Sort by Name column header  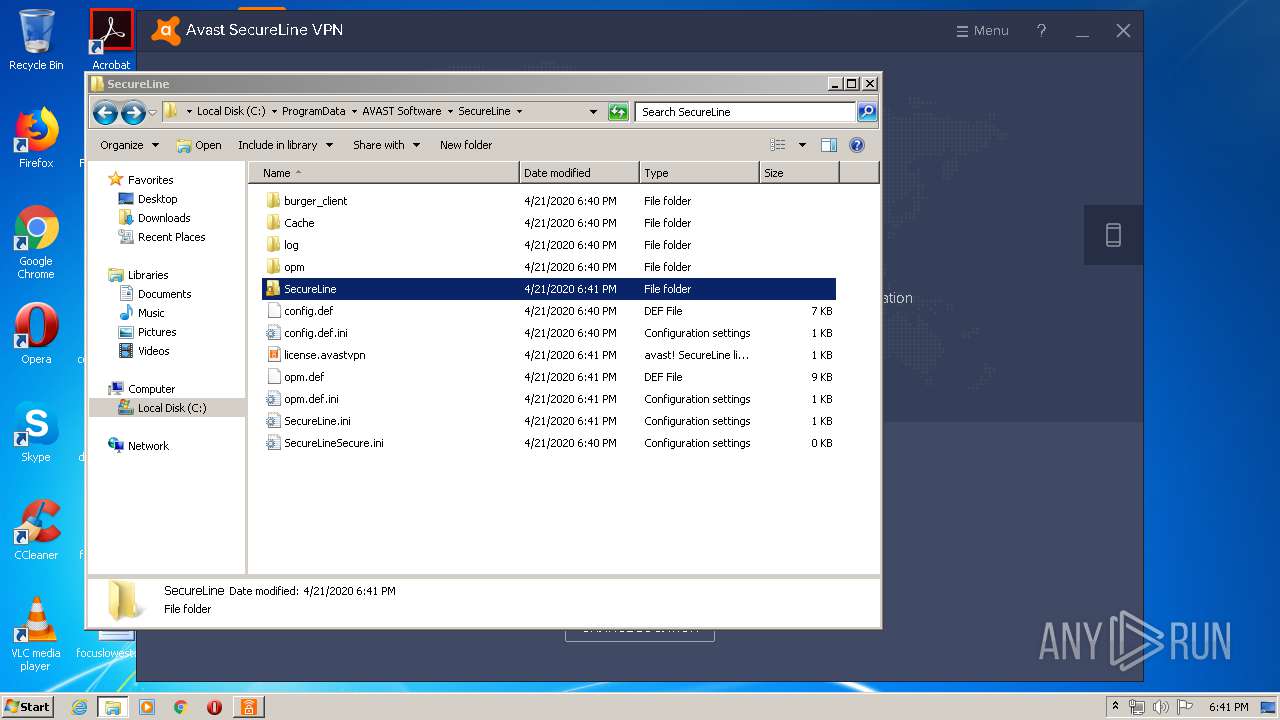384,173
